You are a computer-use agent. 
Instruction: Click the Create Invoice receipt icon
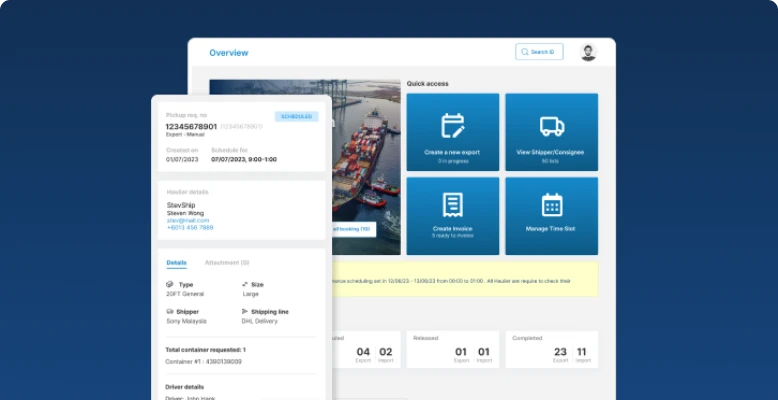[x=453, y=205]
